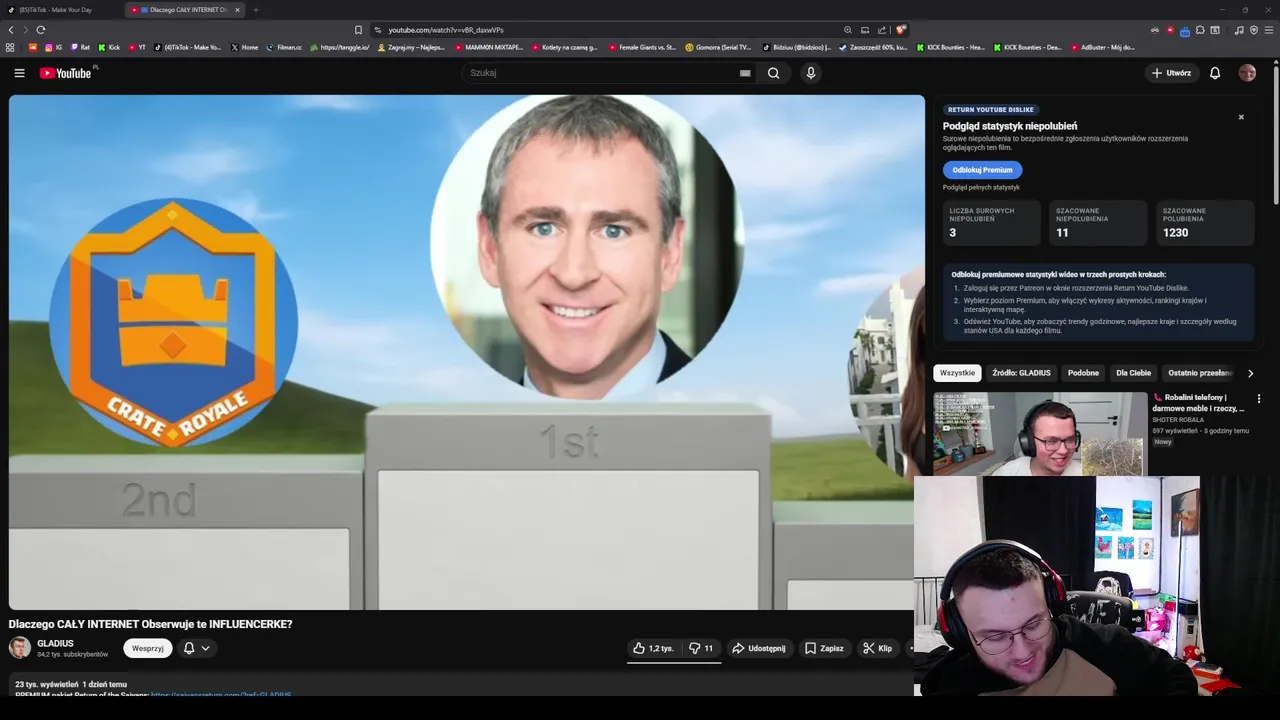Click the Odblokuj Premium button
The height and width of the screenshot is (720, 1280).
[x=982, y=170]
